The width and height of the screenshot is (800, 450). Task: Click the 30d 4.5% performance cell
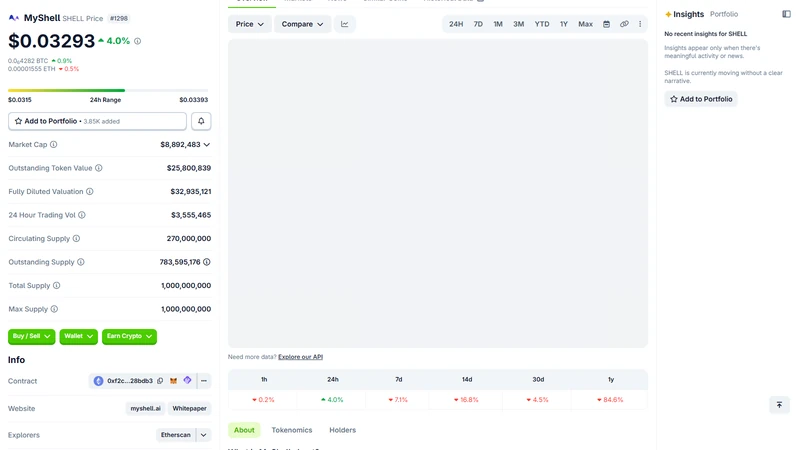(537, 399)
